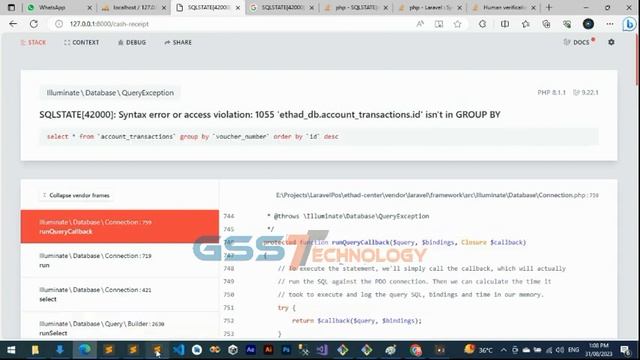Close the active SQLSTATE[42000] tab
640x360 pixels.
point(238,7)
